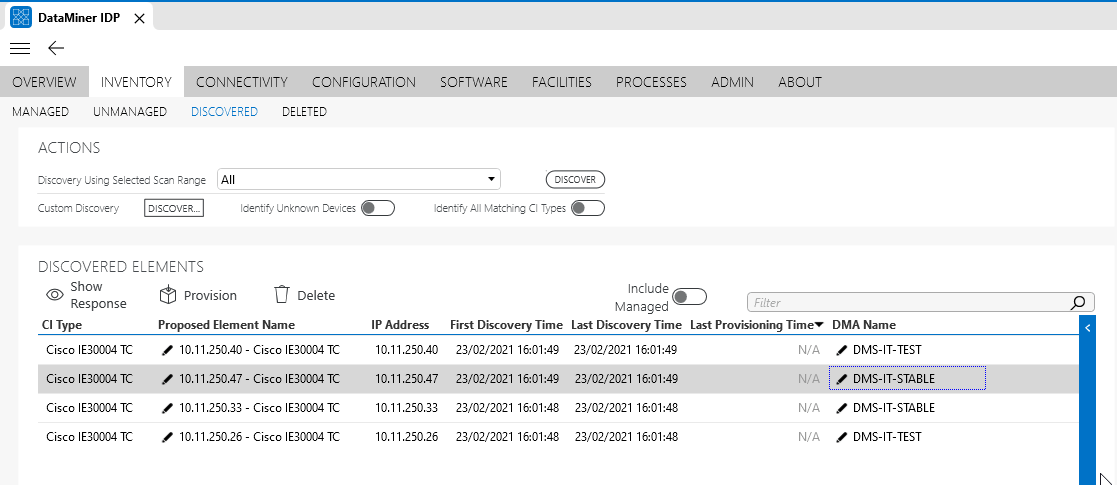Image resolution: width=1117 pixels, height=485 pixels.
Task: Open the FACILITIES tab
Action: pyautogui.click(x=561, y=82)
